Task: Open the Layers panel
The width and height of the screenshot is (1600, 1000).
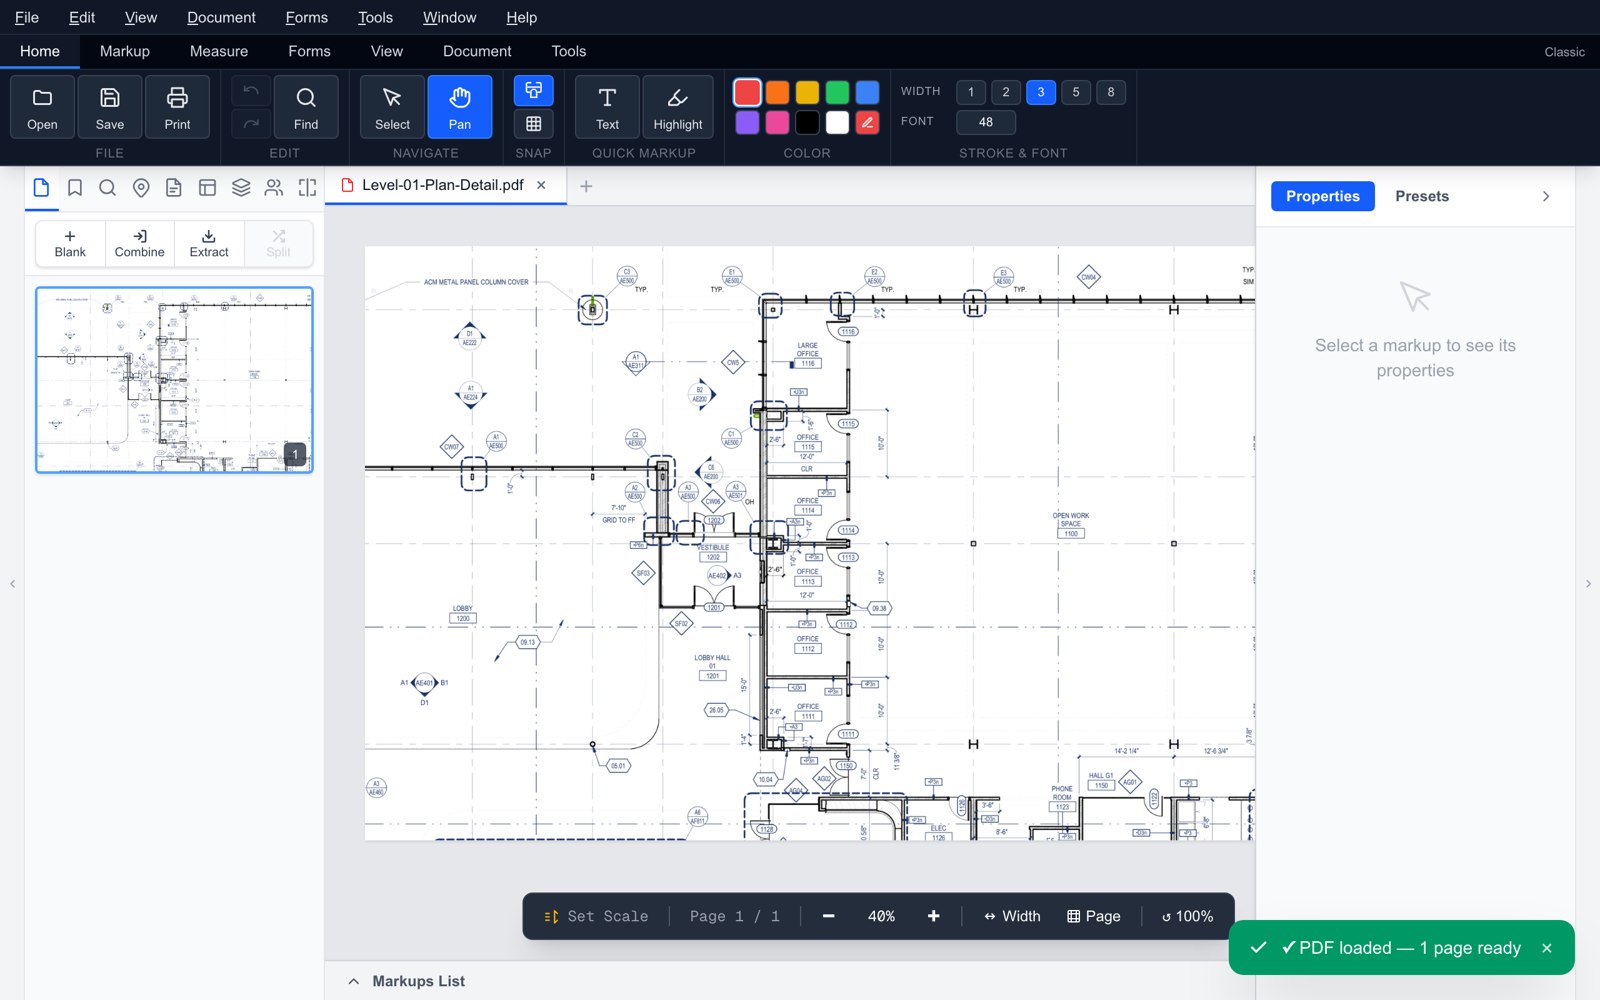Action: click(x=241, y=188)
